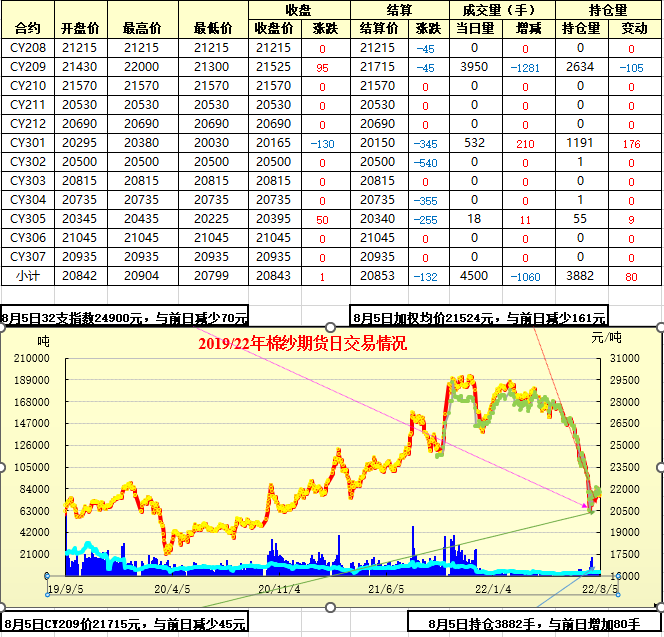This screenshot has width=664, height=637.
Task: Select the chart title 棉纱期货日交易情况
Action: click(302, 343)
